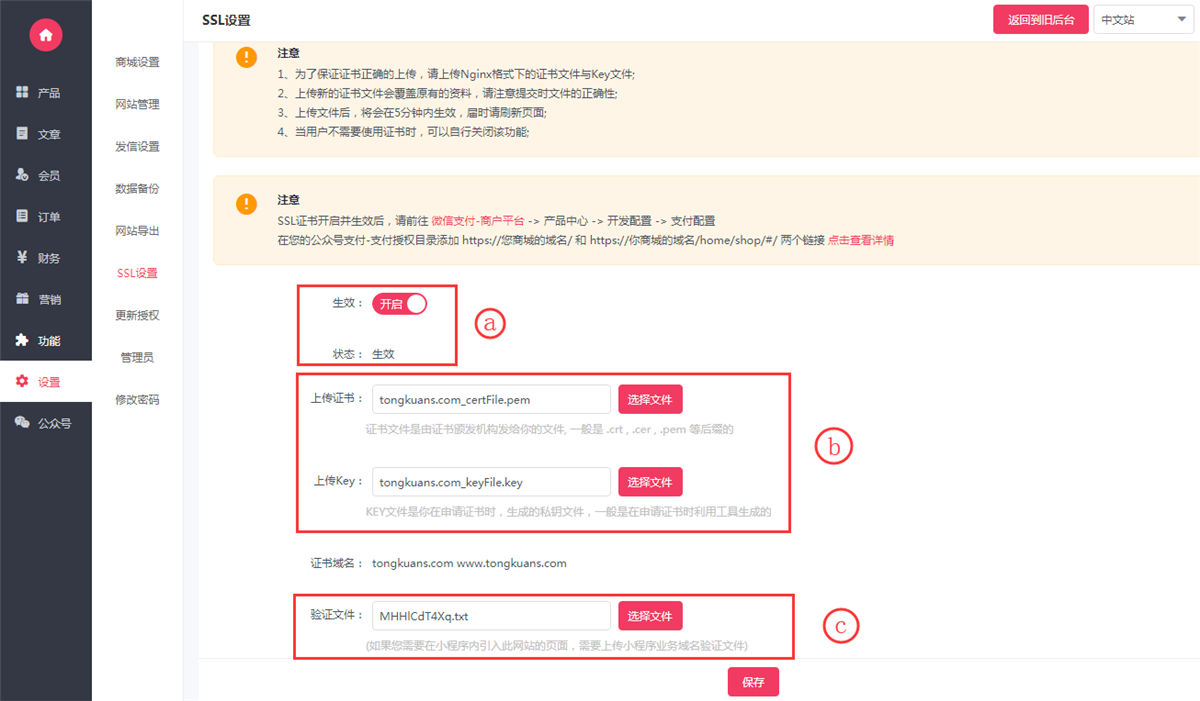
Task: Choose file for 上传Key
Action: (650, 482)
